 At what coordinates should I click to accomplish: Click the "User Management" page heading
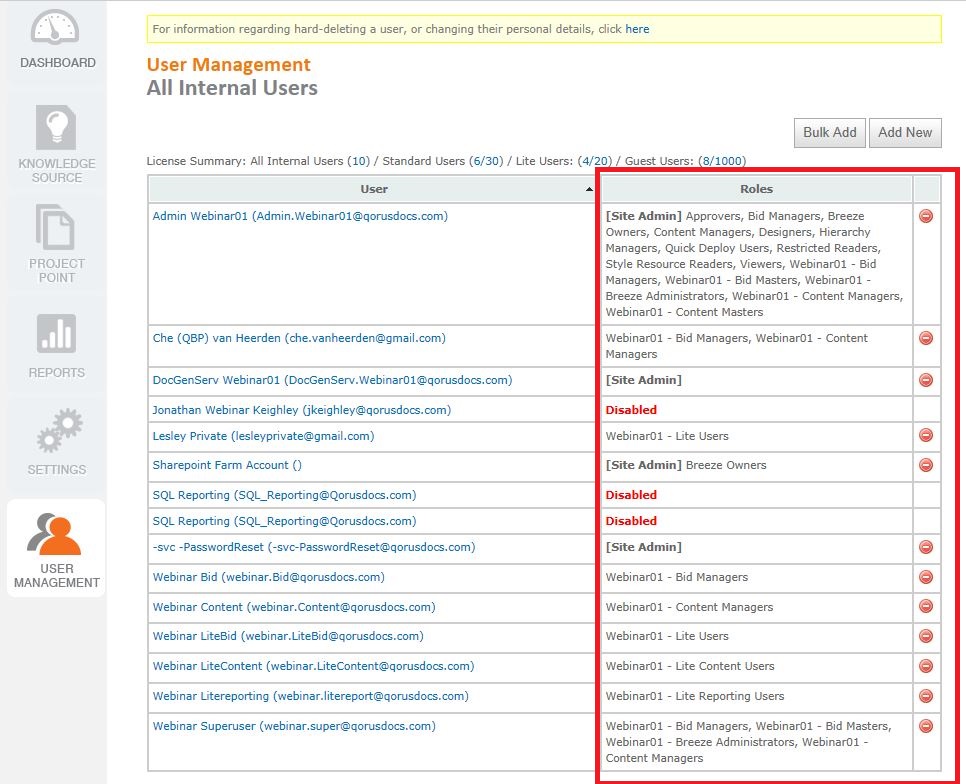(x=229, y=65)
